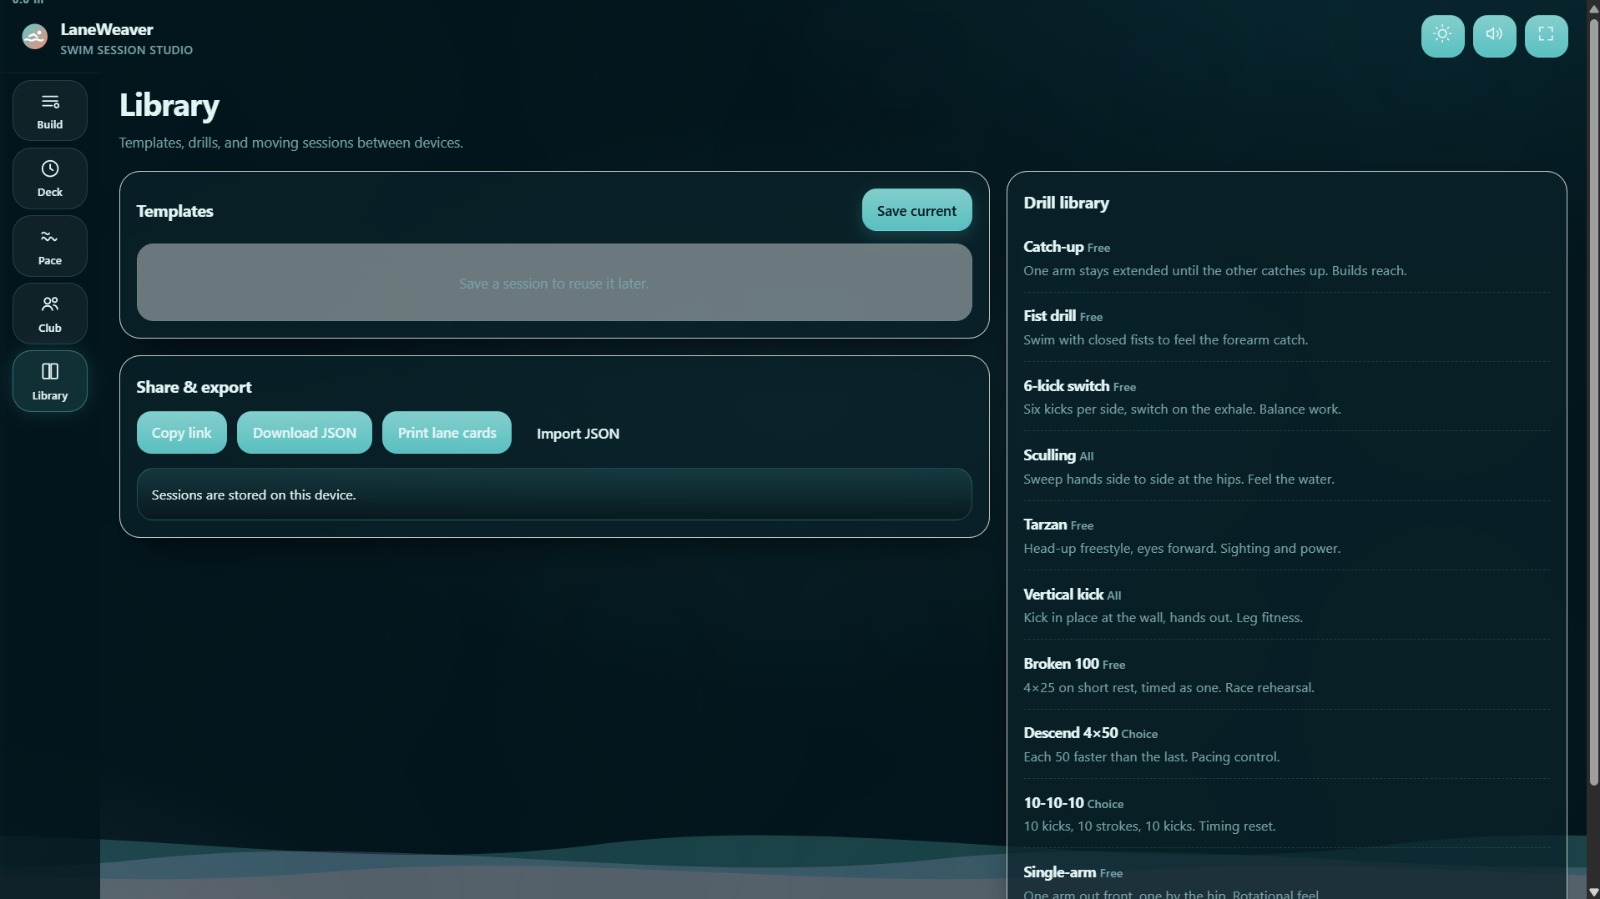
Task: Toggle the light theme sun icon
Action: pyautogui.click(x=1442, y=35)
